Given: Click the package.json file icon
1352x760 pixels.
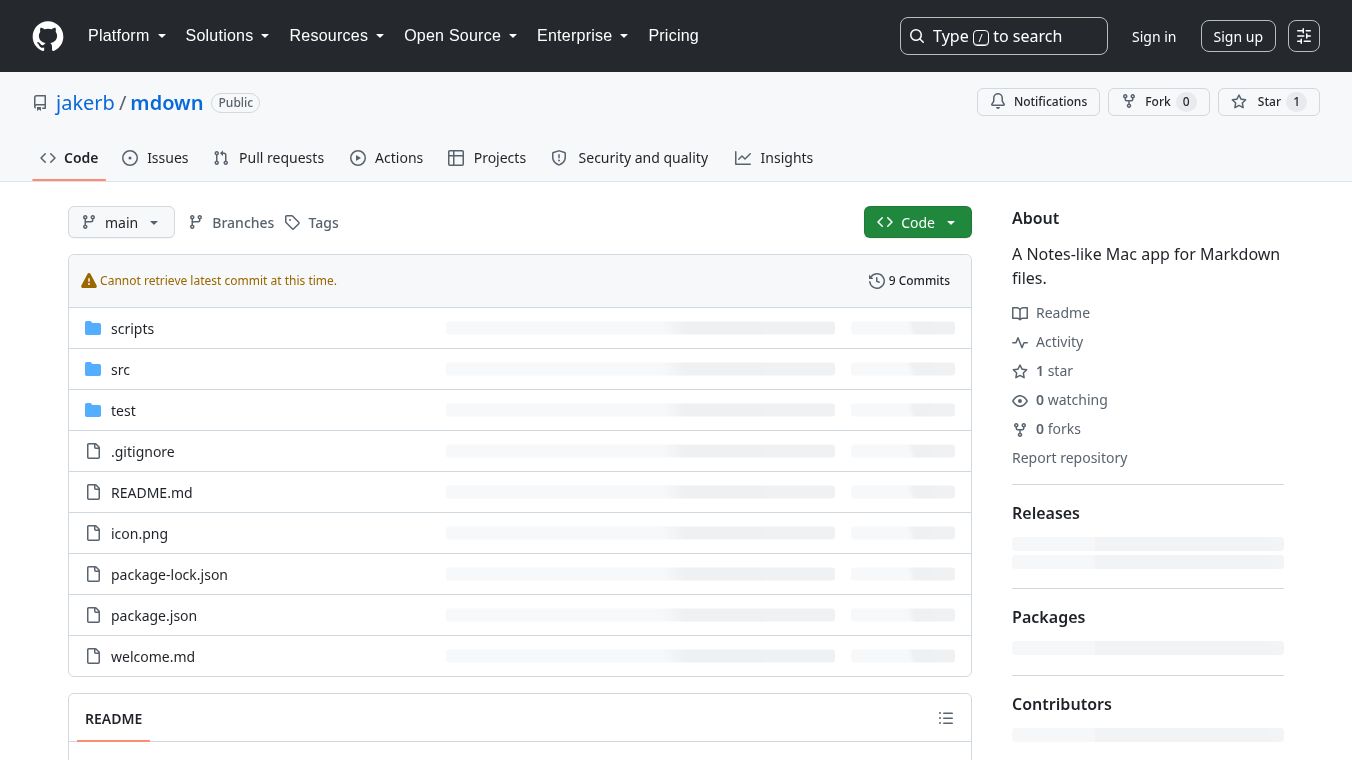Looking at the screenshot, I should [93, 615].
